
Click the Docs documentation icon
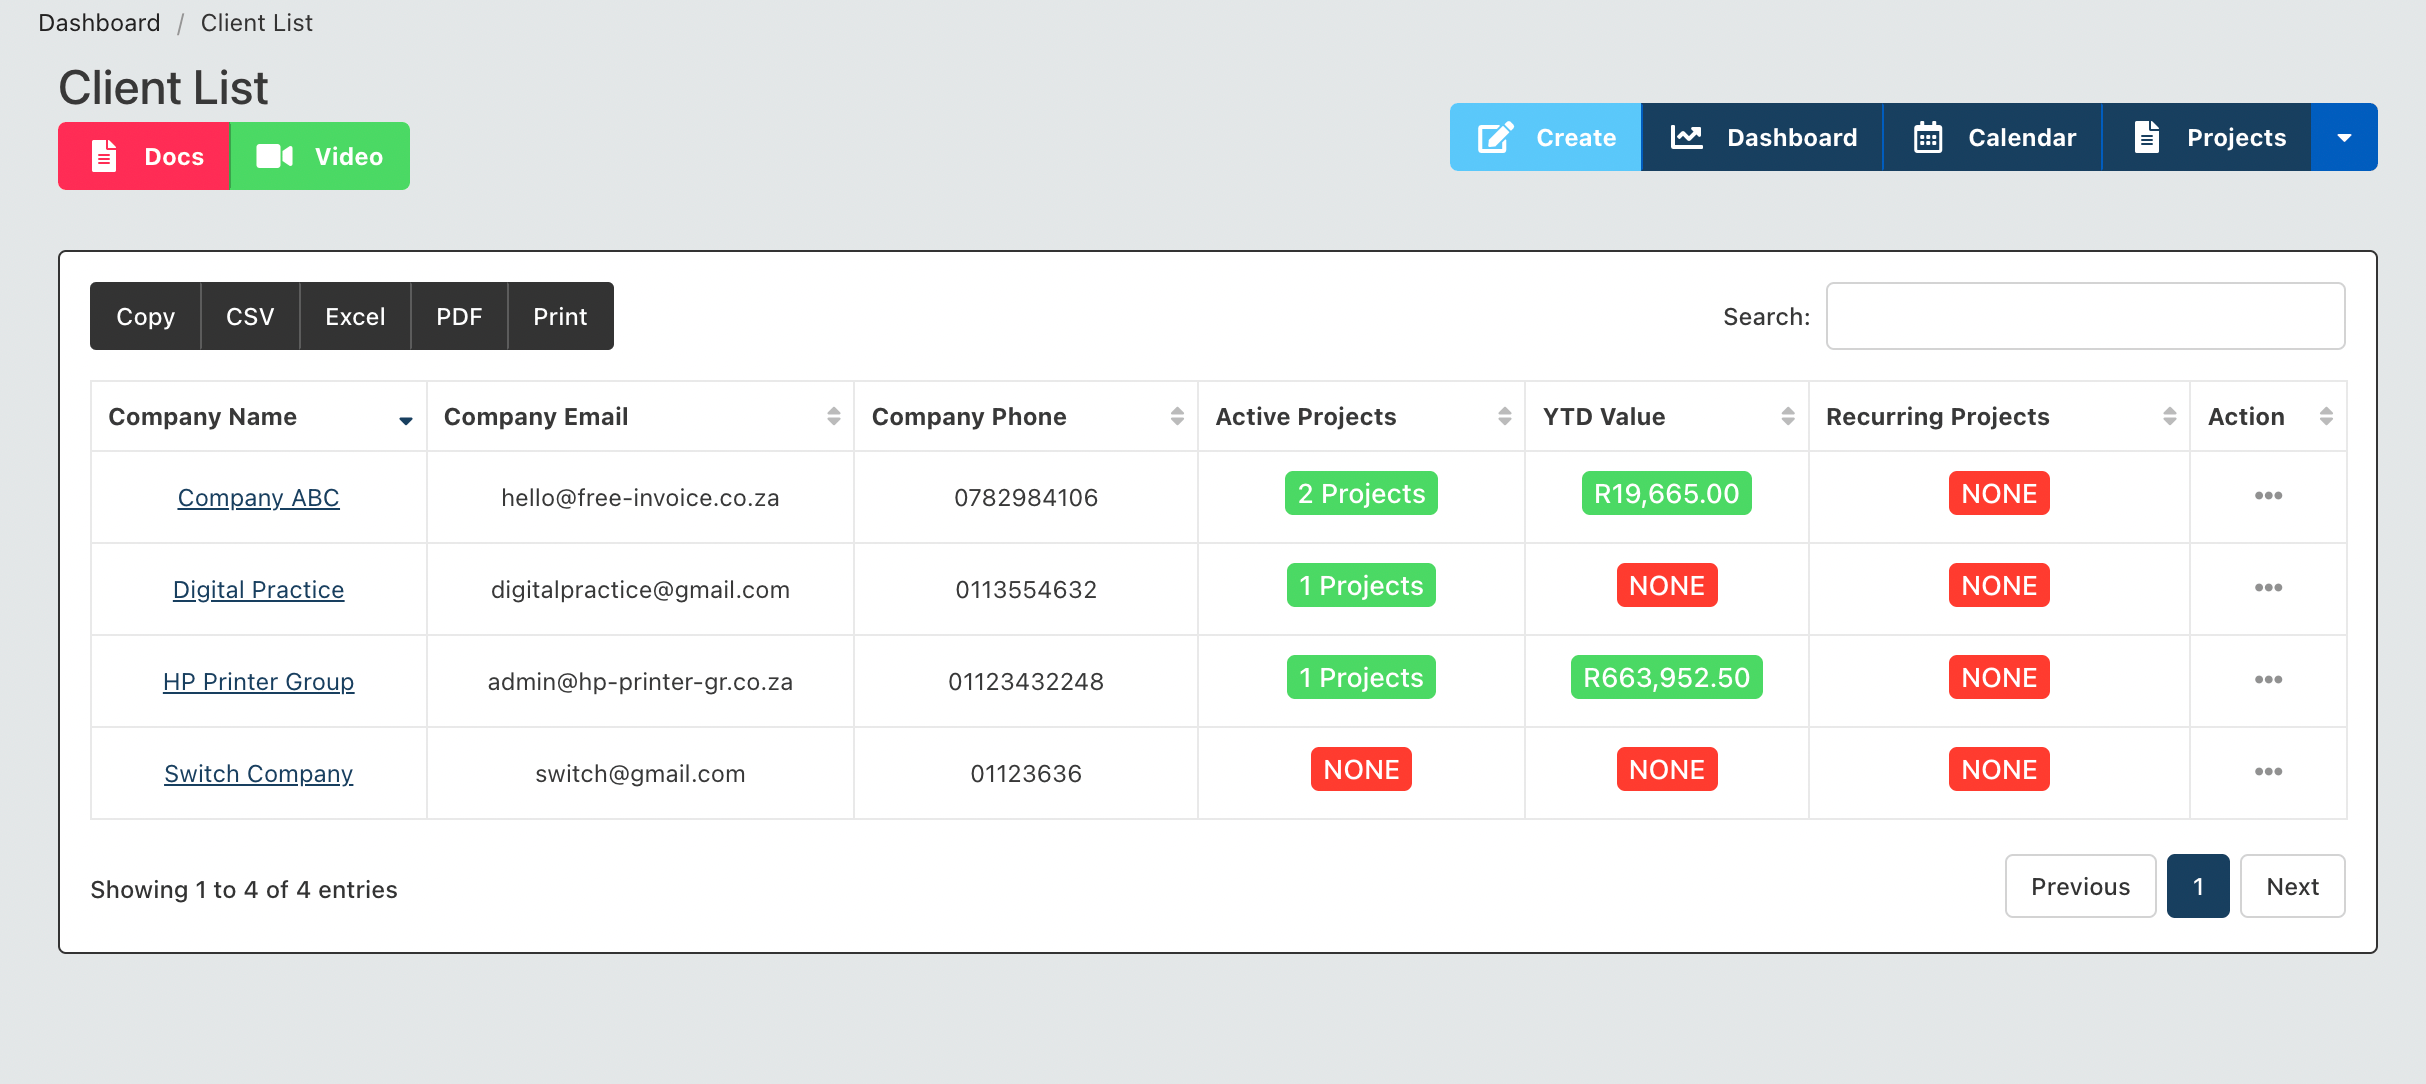[104, 156]
